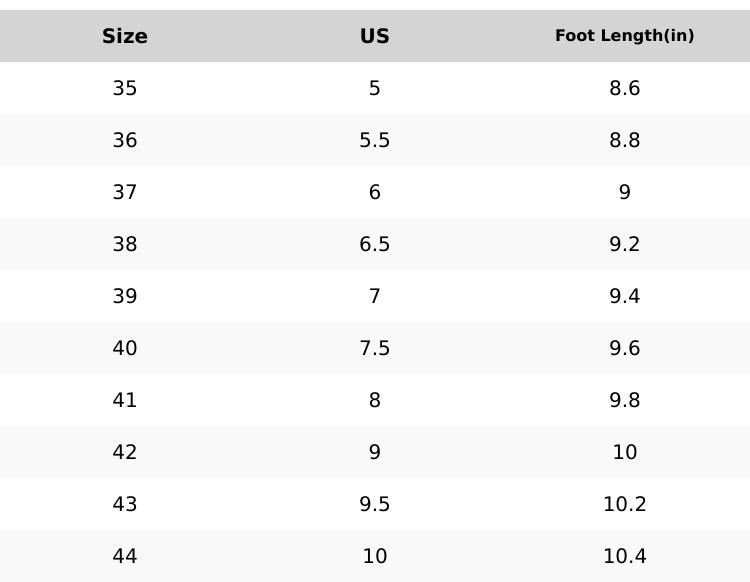The image size is (750, 582).
Task: Click the Foot Length(in) column header
Action: (624, 36)
